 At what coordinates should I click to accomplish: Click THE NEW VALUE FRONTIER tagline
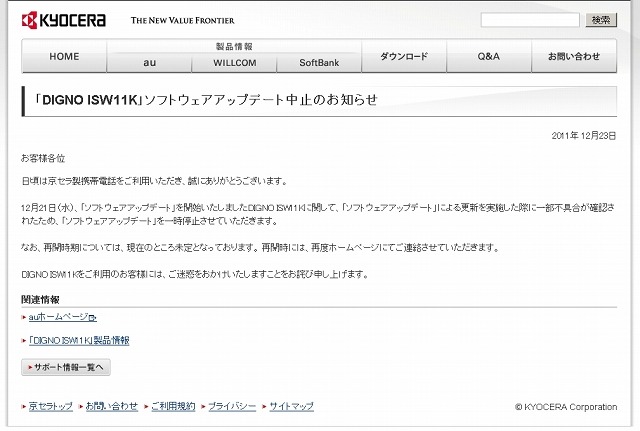click(182, 20)
